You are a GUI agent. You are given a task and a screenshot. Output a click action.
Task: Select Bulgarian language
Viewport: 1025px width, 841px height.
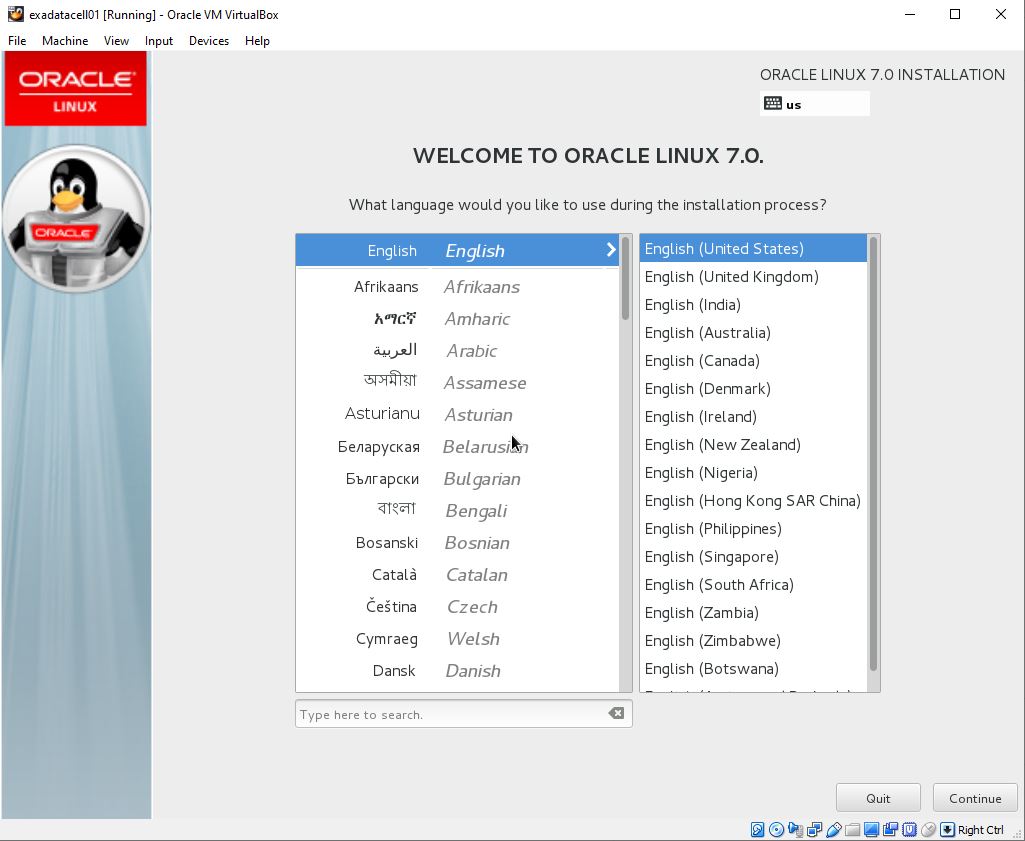[x=457, y=478]
